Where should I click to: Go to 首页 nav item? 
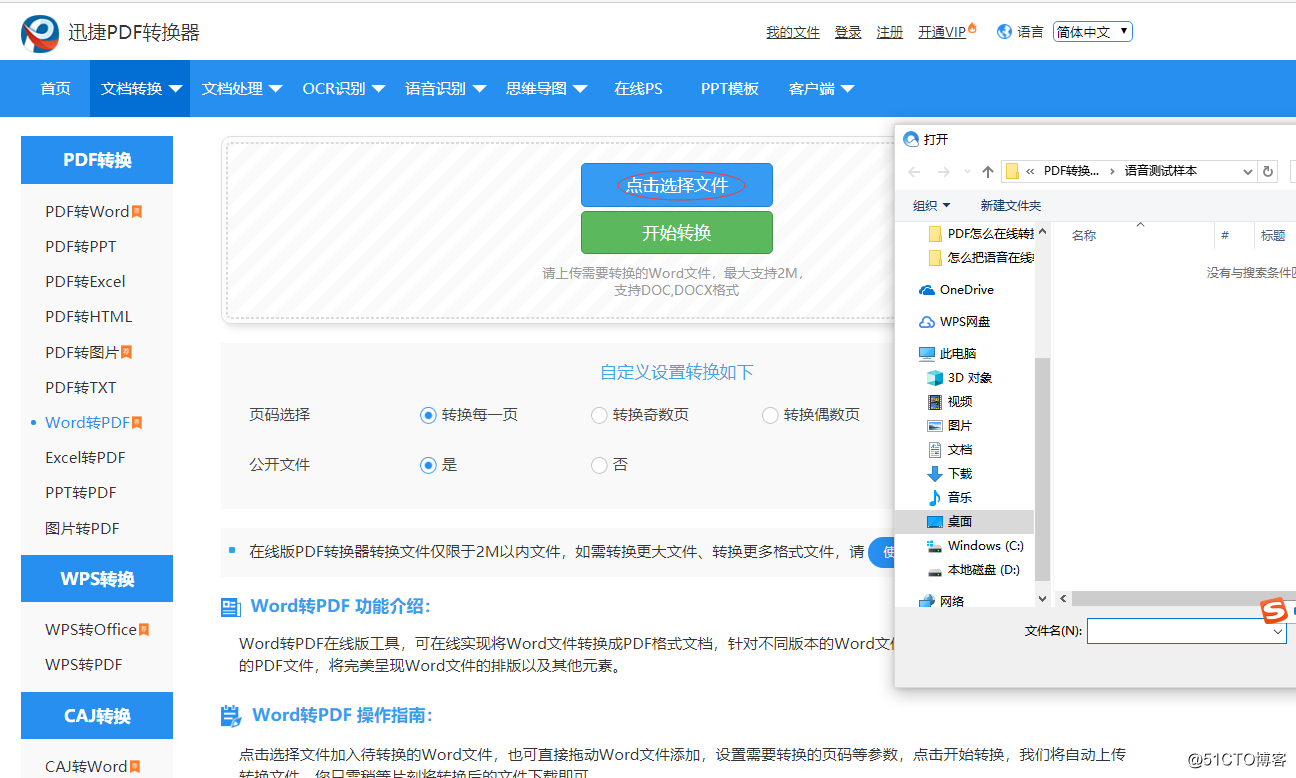(56, 88)
